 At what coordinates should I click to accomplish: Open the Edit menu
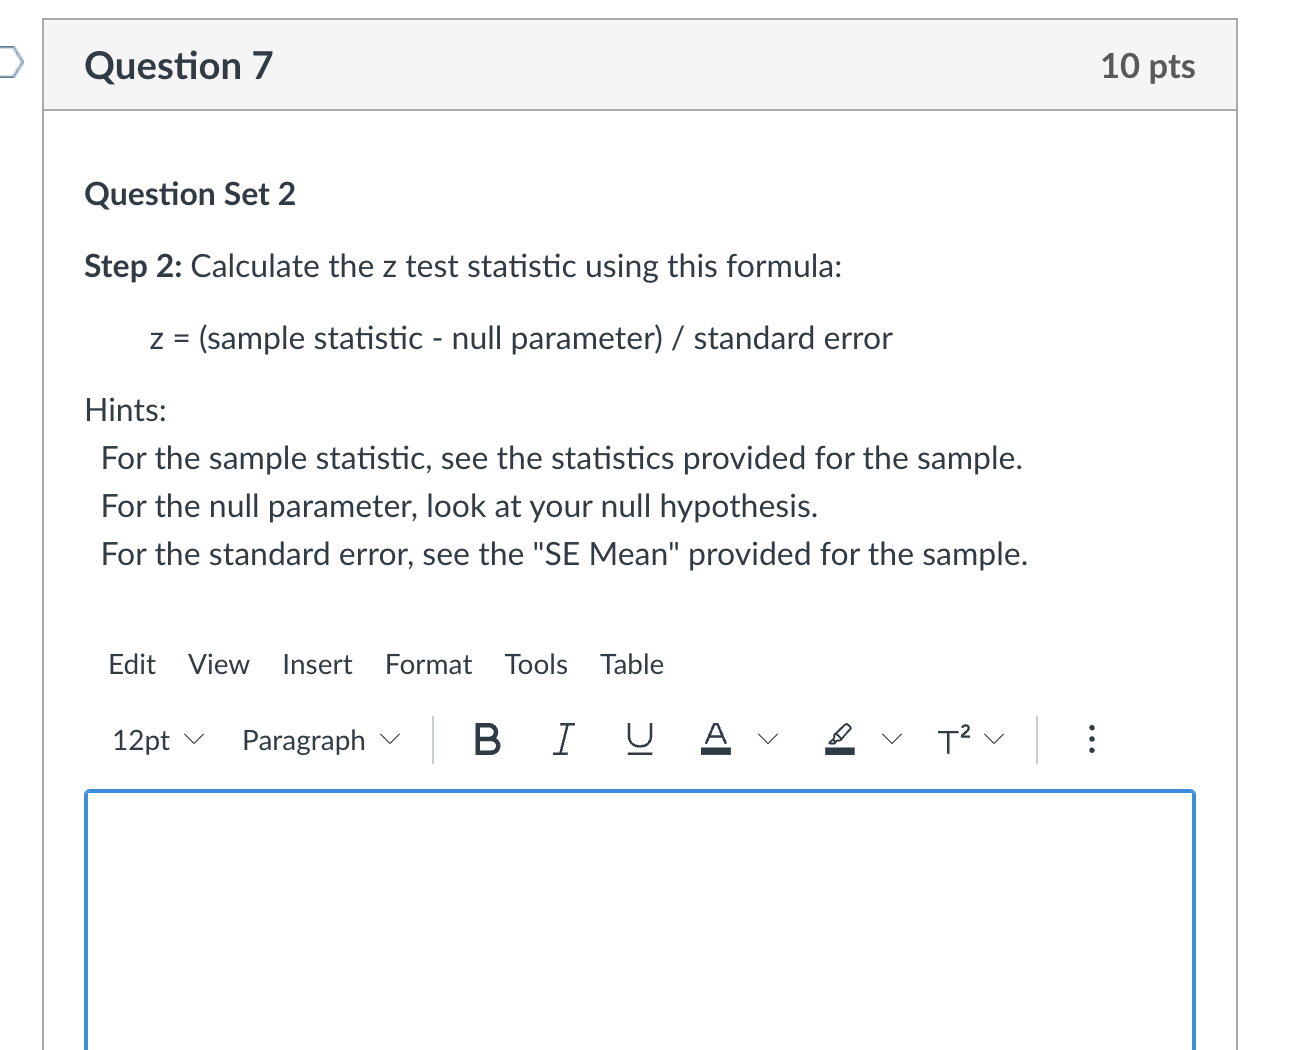click(x=131, y=664)
